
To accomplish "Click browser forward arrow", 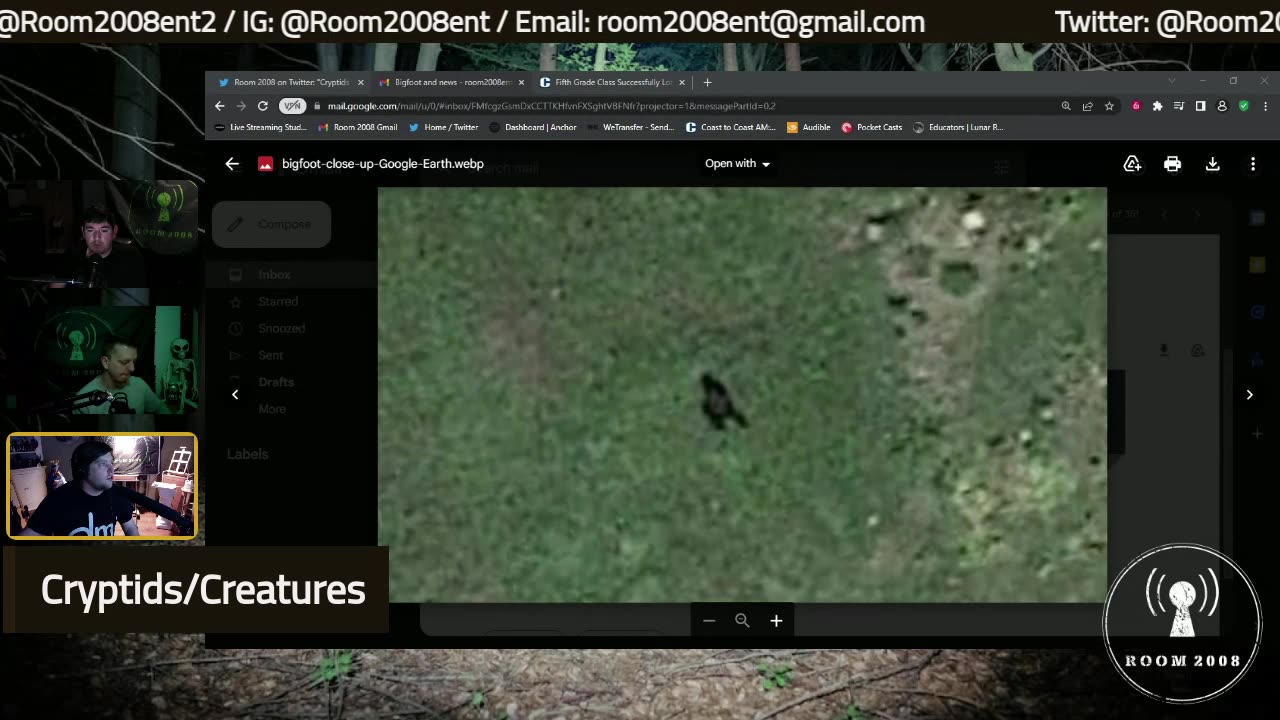I will [241, 106].
